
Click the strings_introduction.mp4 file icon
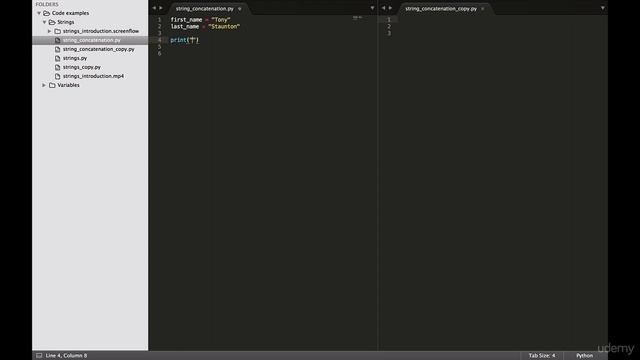click(58, 76)
